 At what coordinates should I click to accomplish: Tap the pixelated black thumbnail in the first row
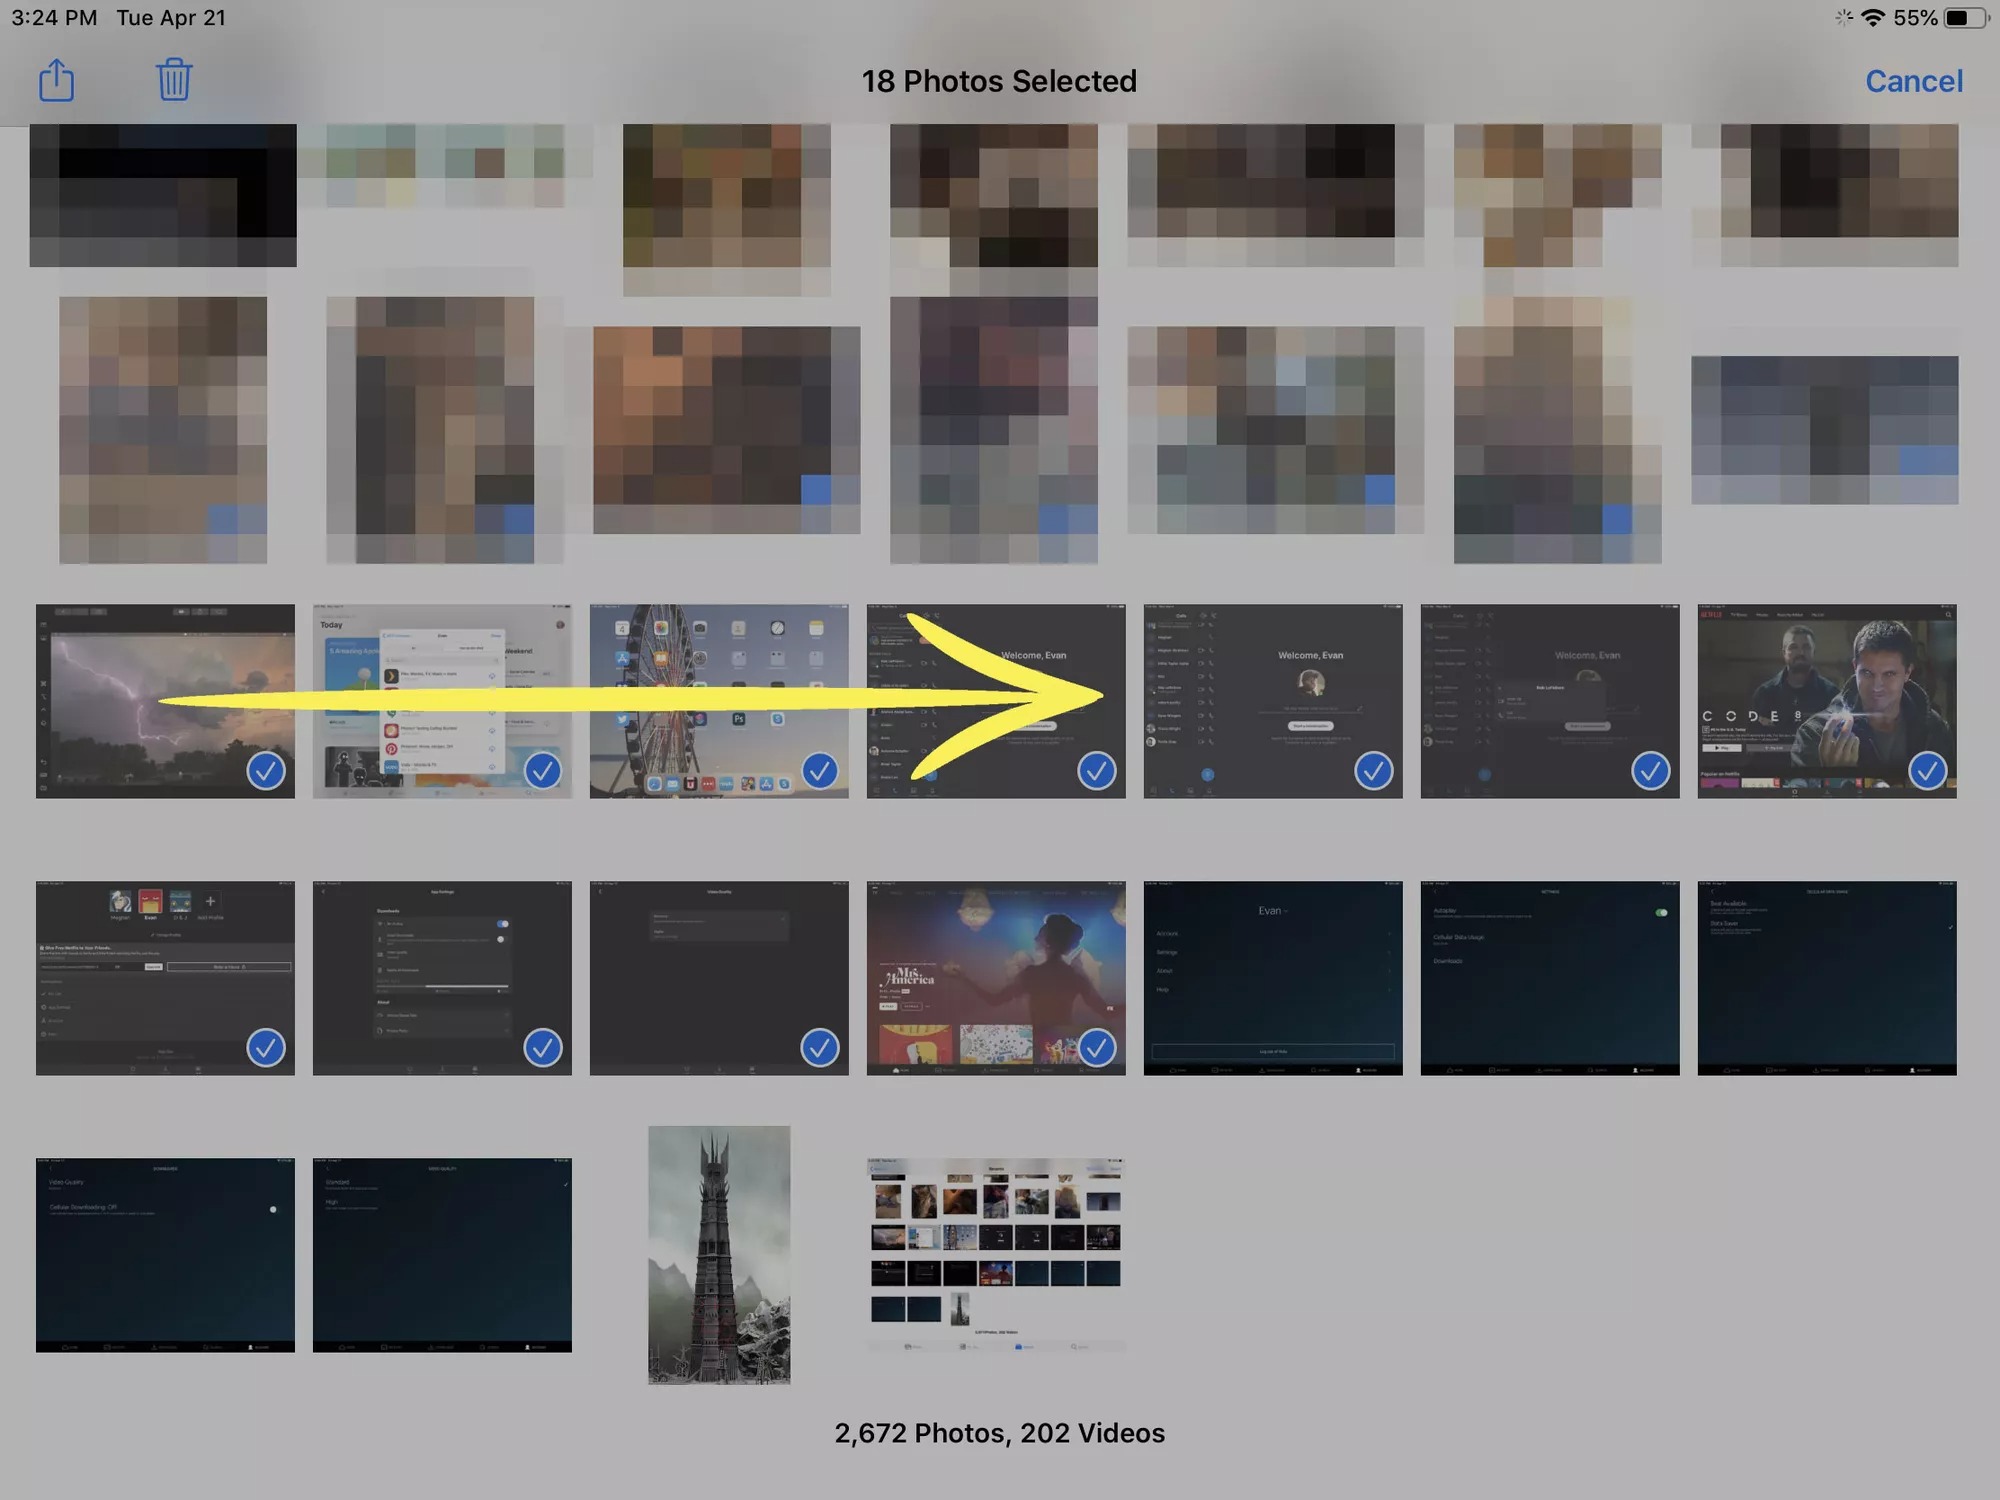[163, 195]
